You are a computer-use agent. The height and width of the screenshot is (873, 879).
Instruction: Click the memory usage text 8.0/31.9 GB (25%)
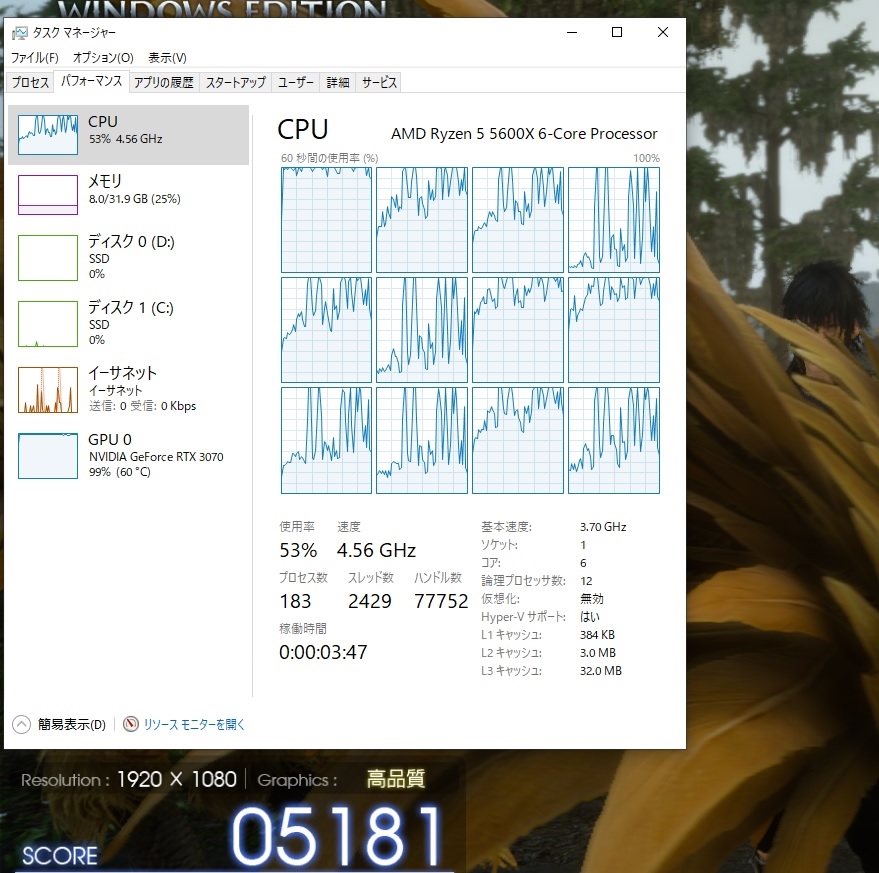tap(135, 199)
